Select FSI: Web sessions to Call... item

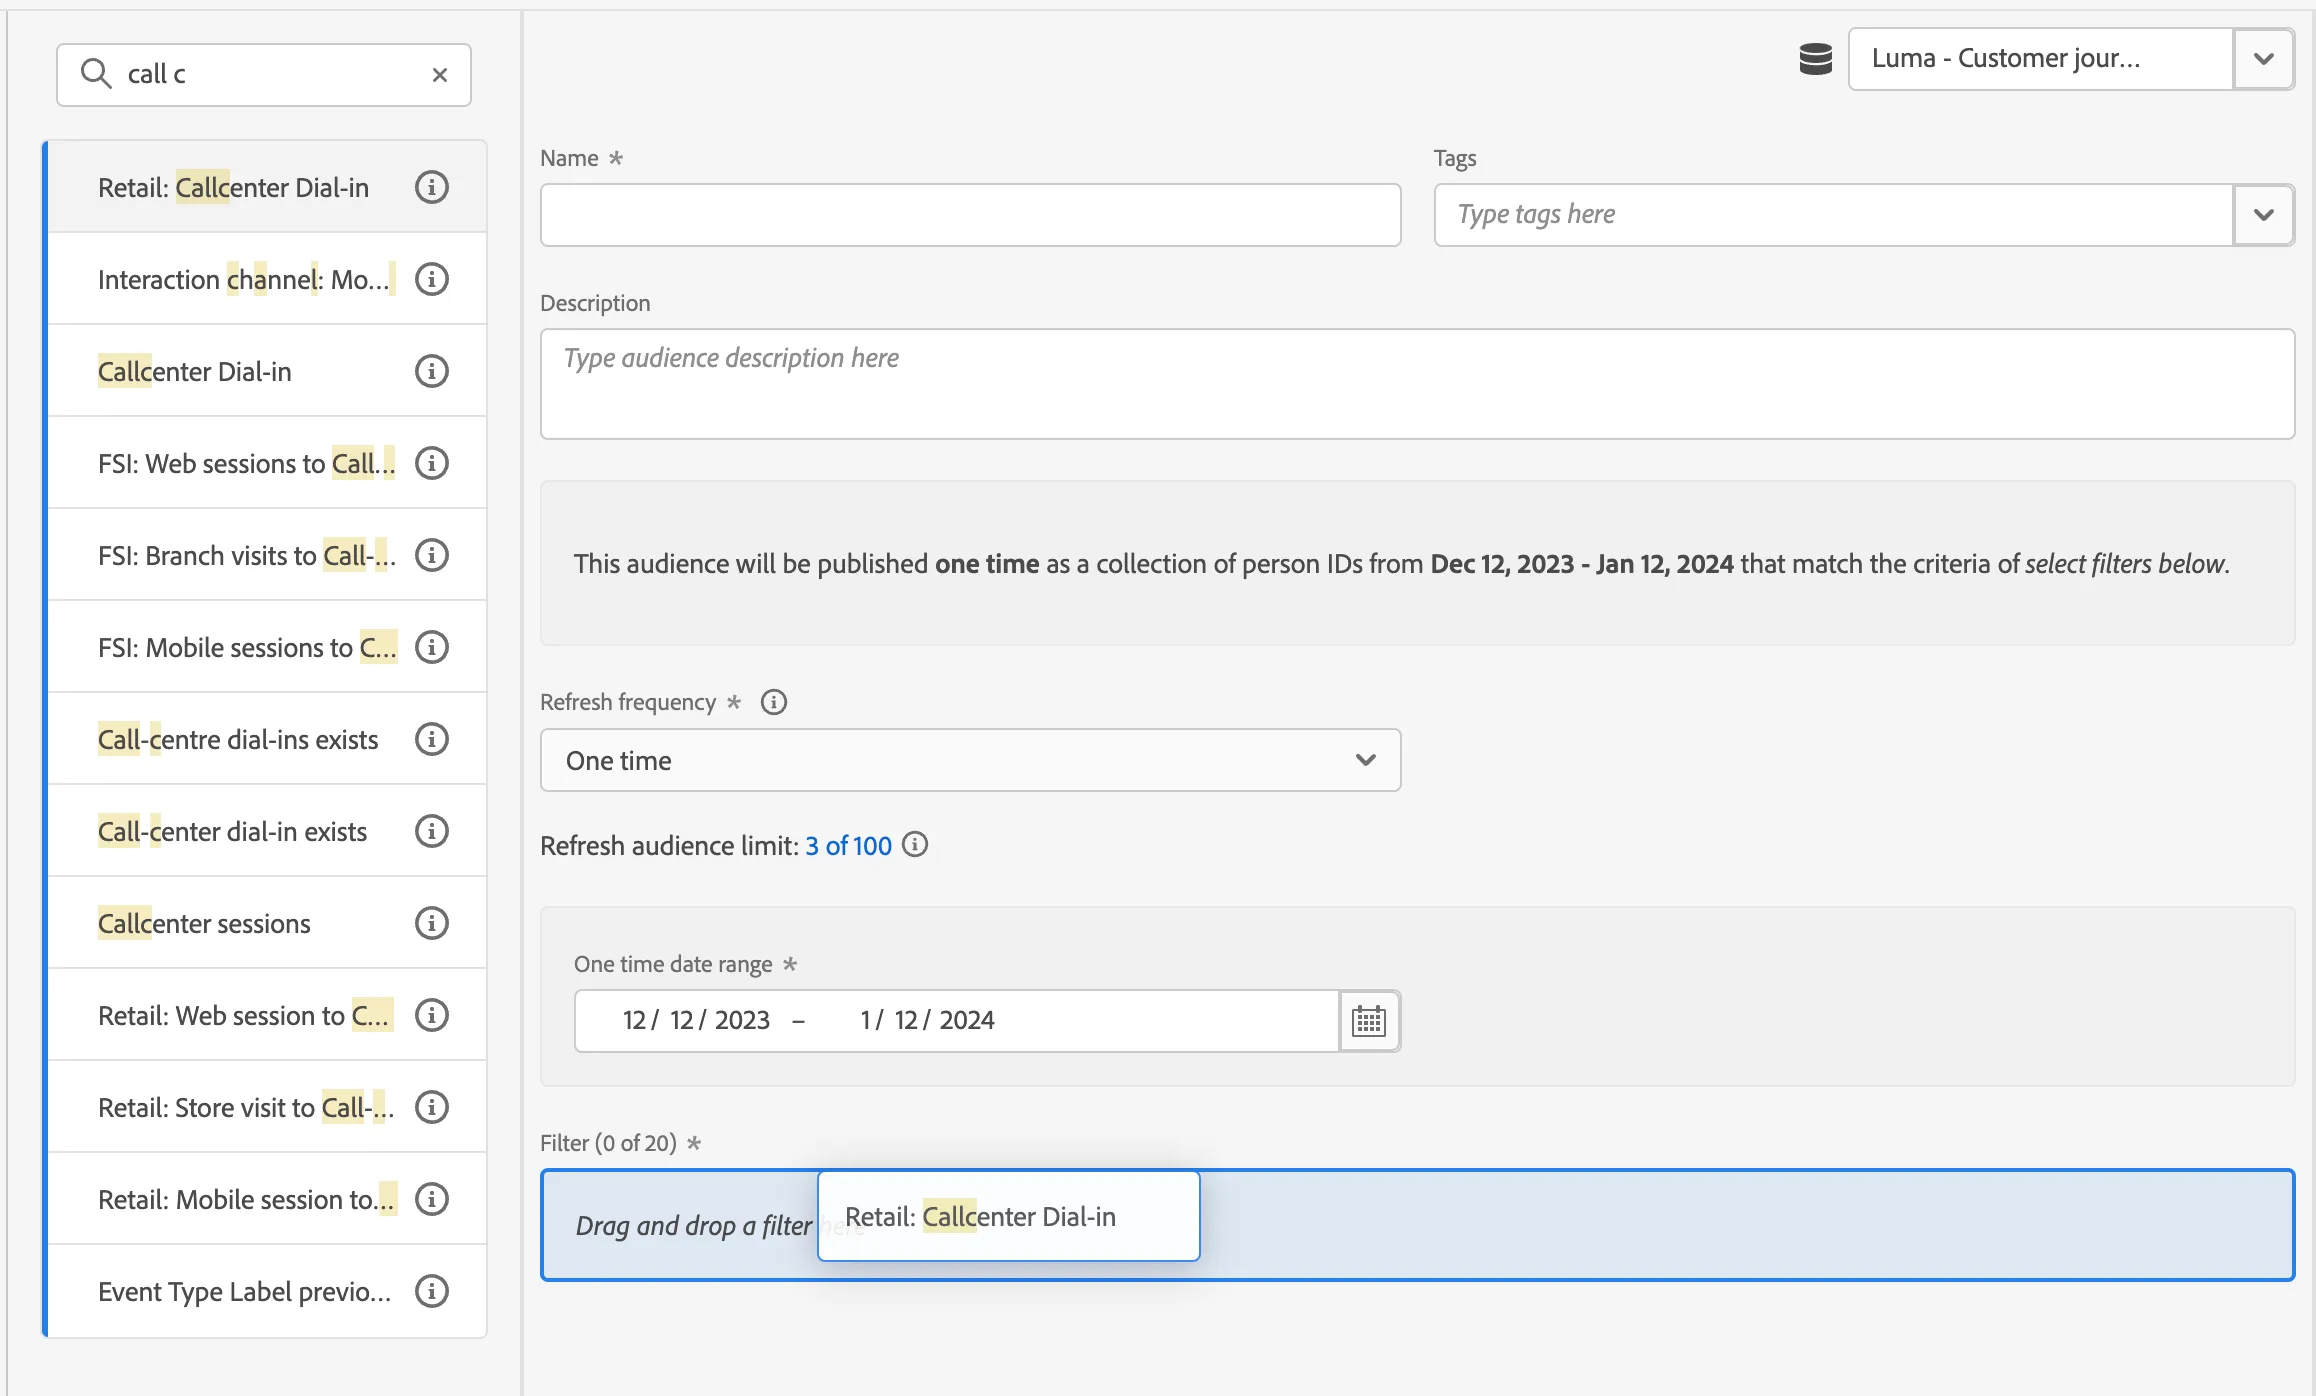(x=266, y=463)
